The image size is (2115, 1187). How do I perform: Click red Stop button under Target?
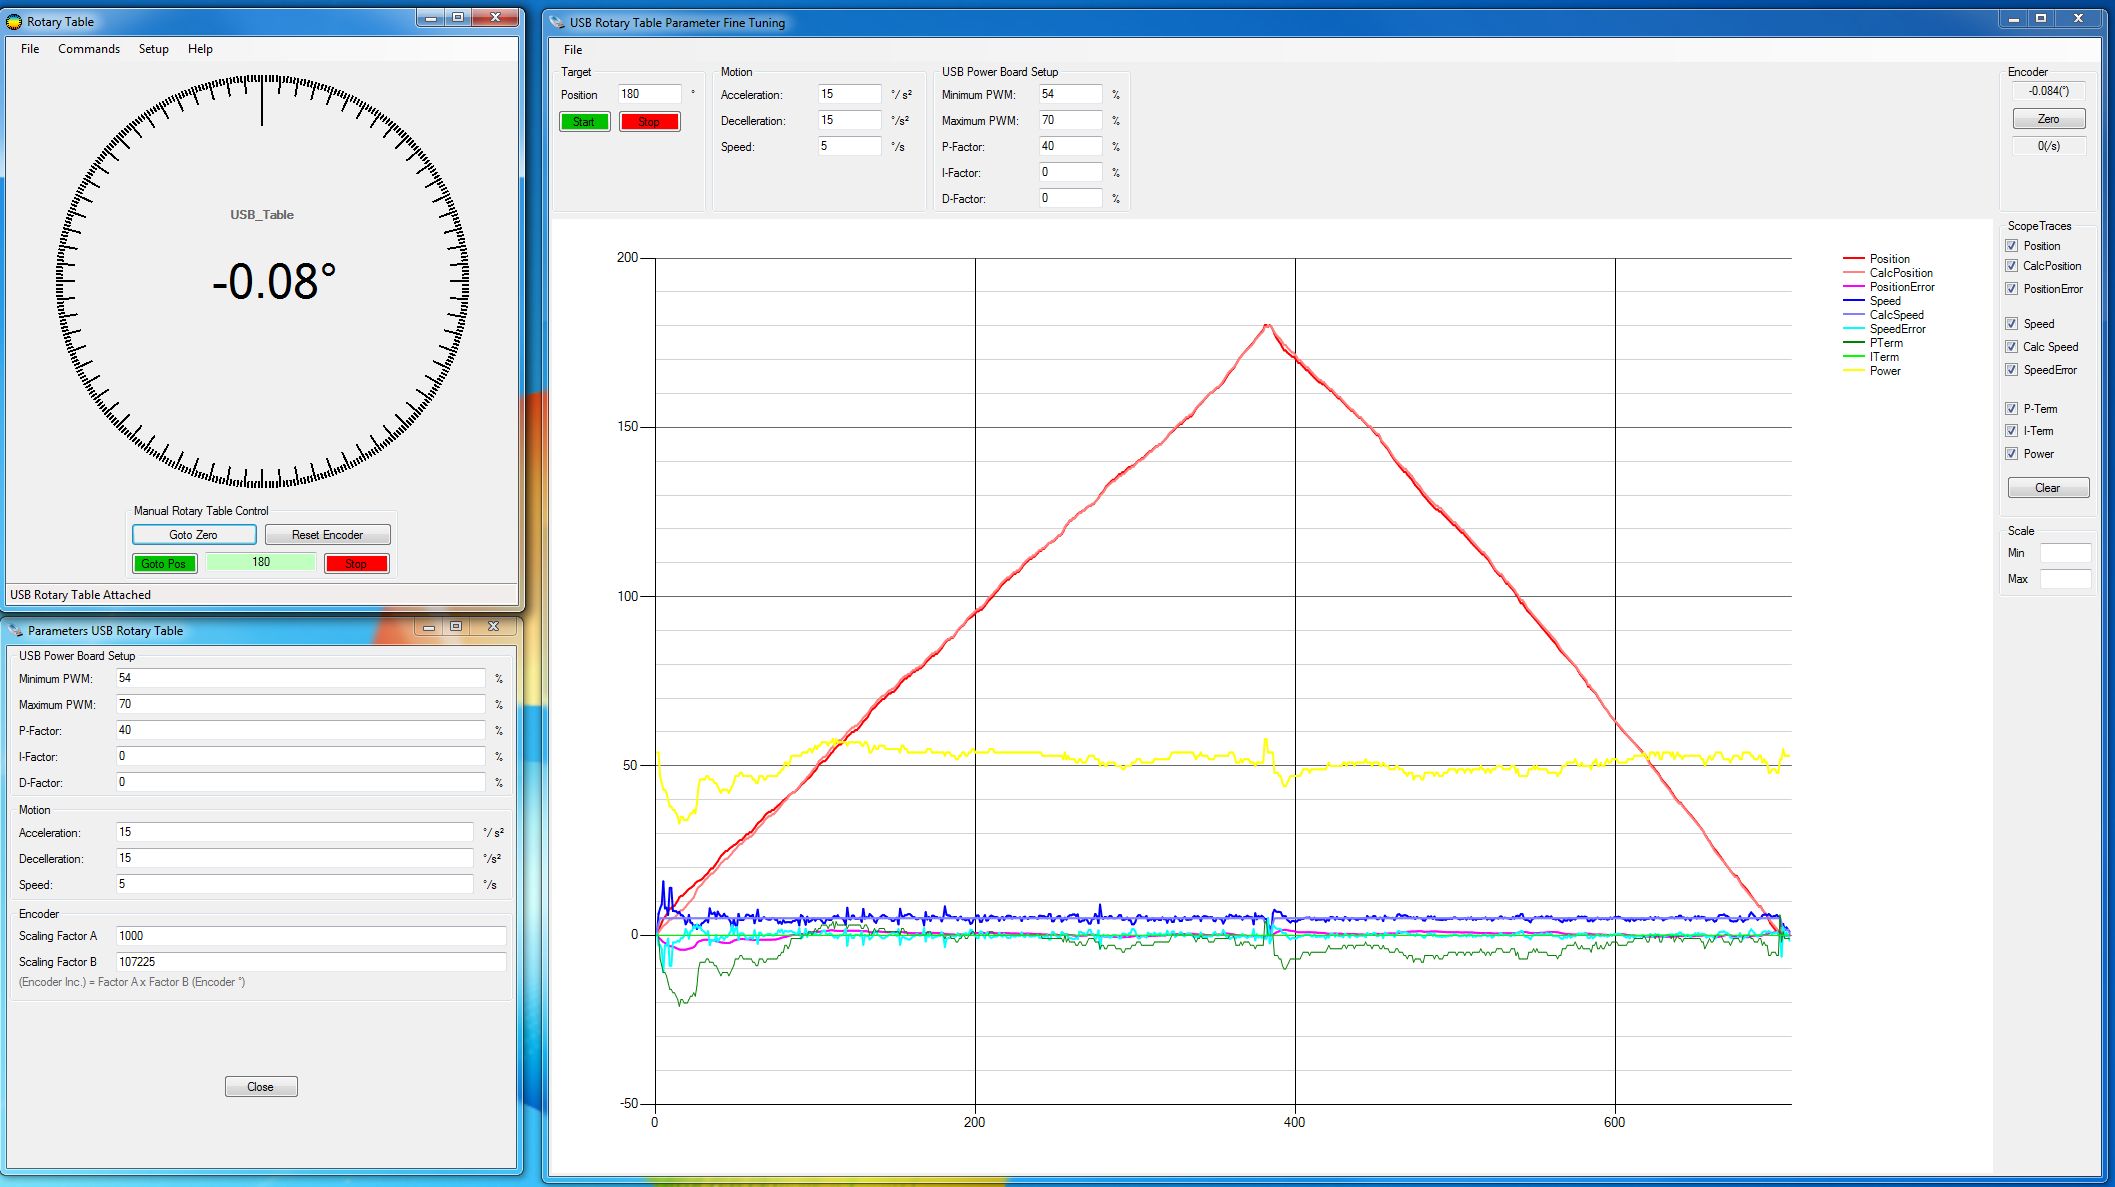point(649,122)
